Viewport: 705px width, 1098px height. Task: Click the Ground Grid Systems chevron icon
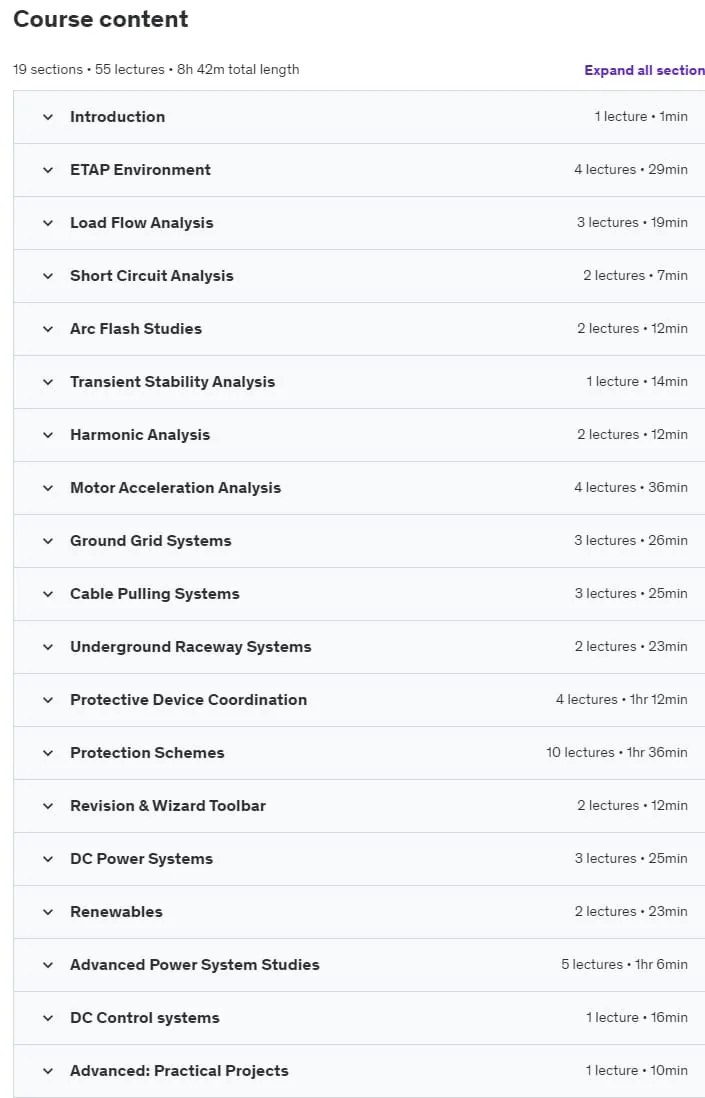(x=48, y=541)
